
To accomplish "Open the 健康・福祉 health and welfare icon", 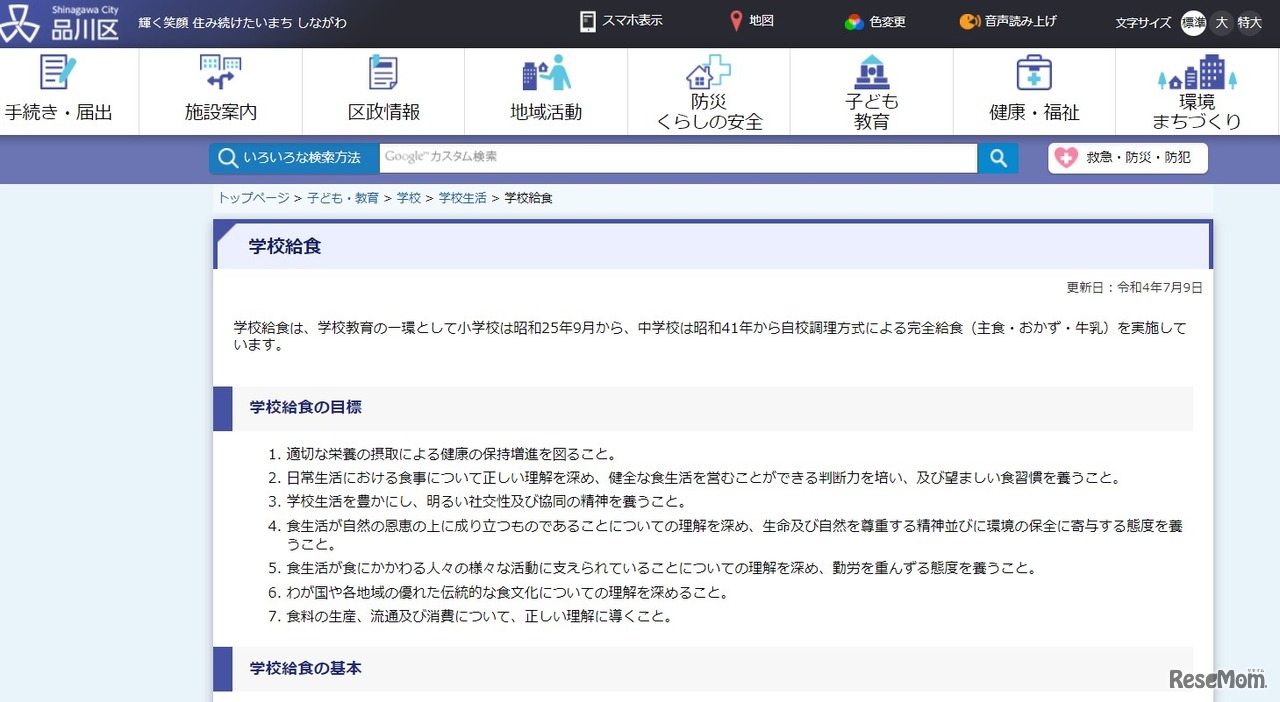I will pos(1033,90).
